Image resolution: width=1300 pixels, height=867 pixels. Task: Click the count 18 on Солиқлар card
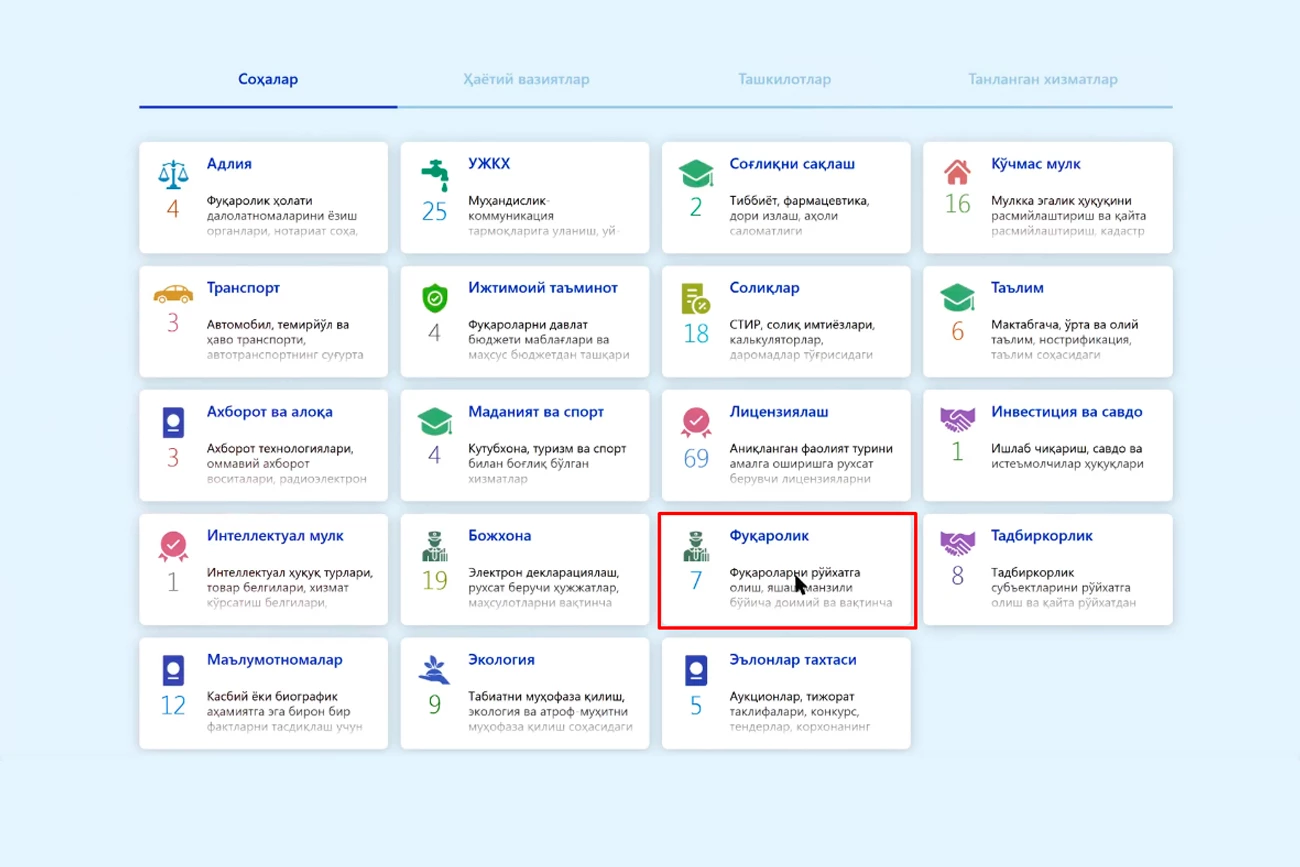coord(696,334)
